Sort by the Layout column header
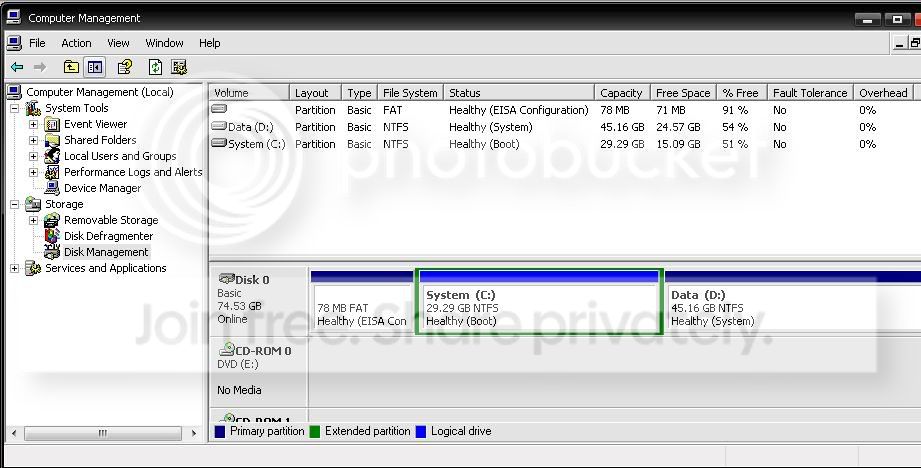921x468 pixels. (x=315, y=93)
